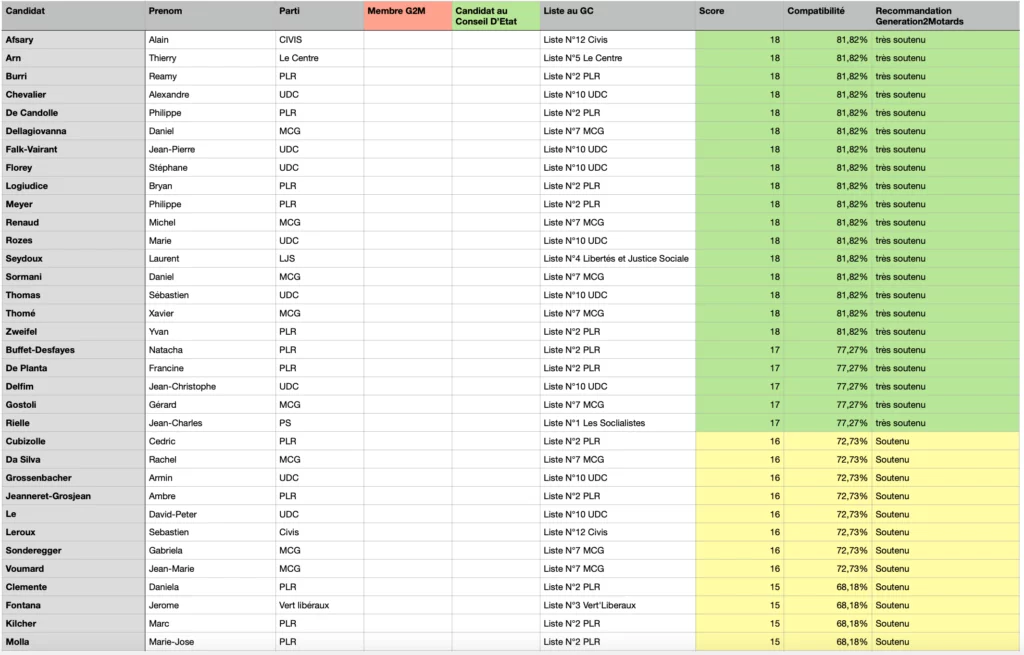This screenshot has height=655, width=1024.
Task: Select the Jeanneret-Grosjean candidate cell
Action: [x=72, y=496]
